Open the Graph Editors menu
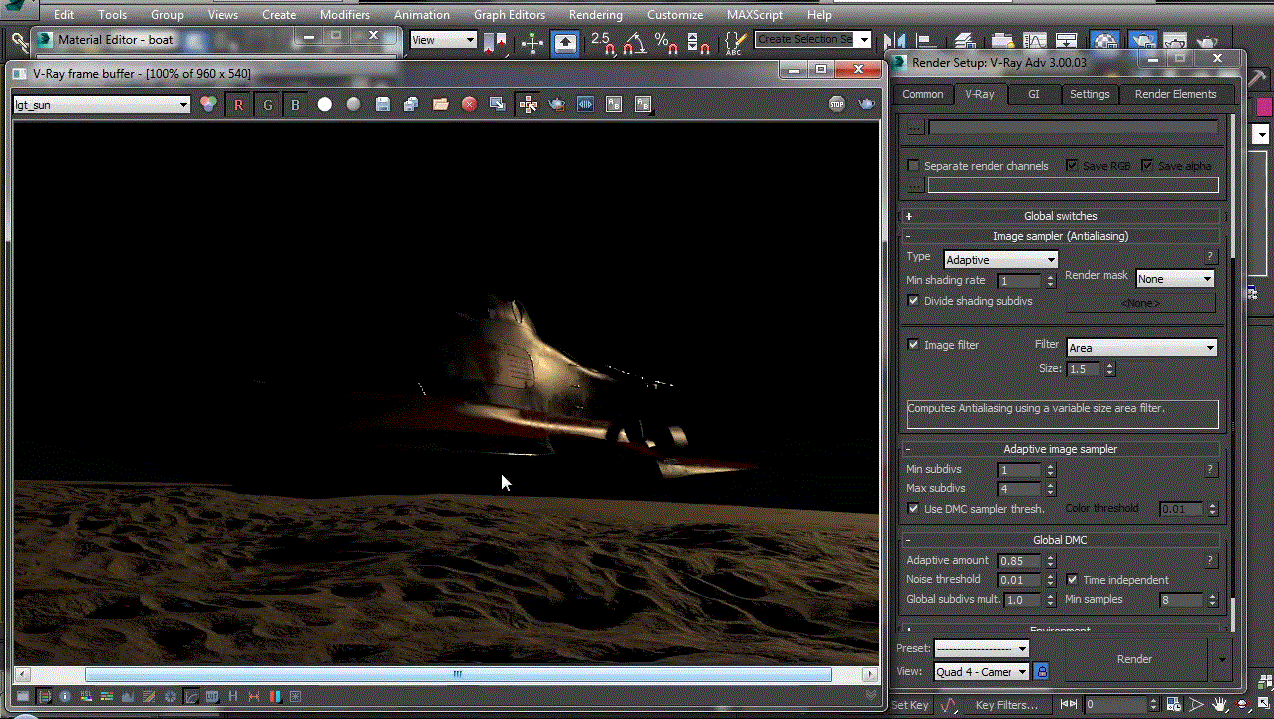Screen dimensions: 1274x719 click(x=509, y=15)
